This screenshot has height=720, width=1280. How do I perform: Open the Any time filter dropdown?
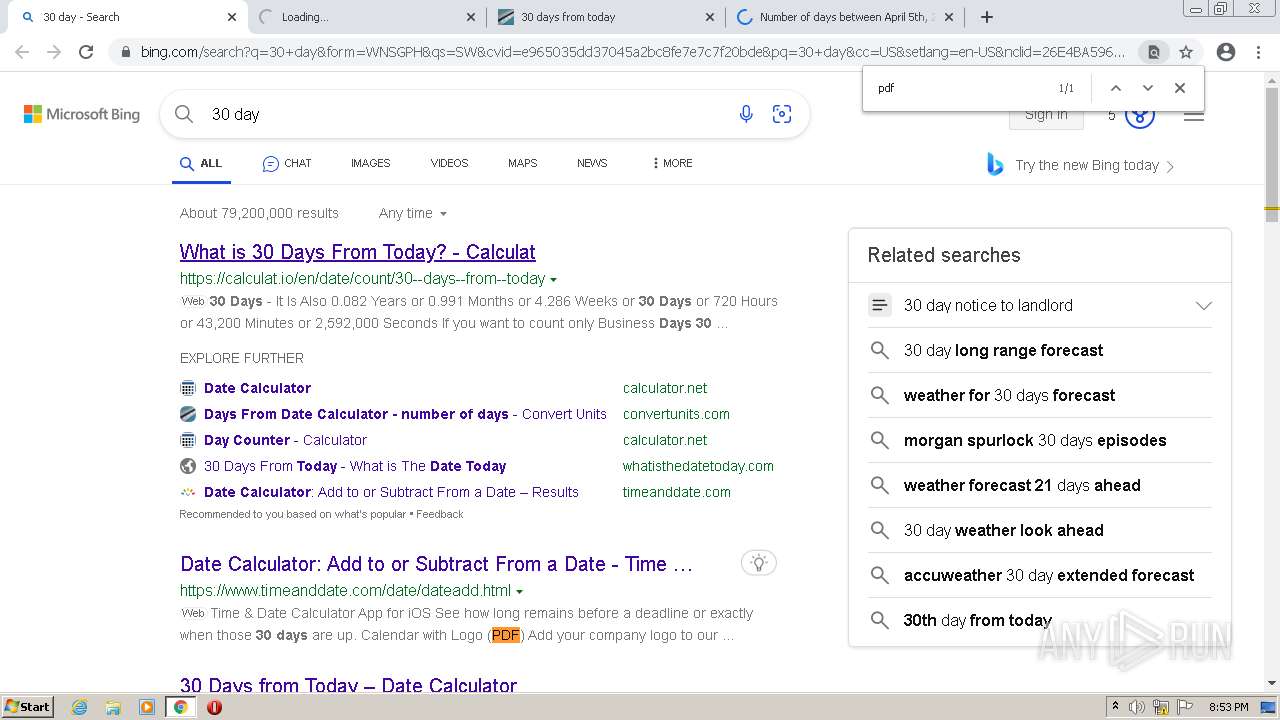tap(412, 213)
